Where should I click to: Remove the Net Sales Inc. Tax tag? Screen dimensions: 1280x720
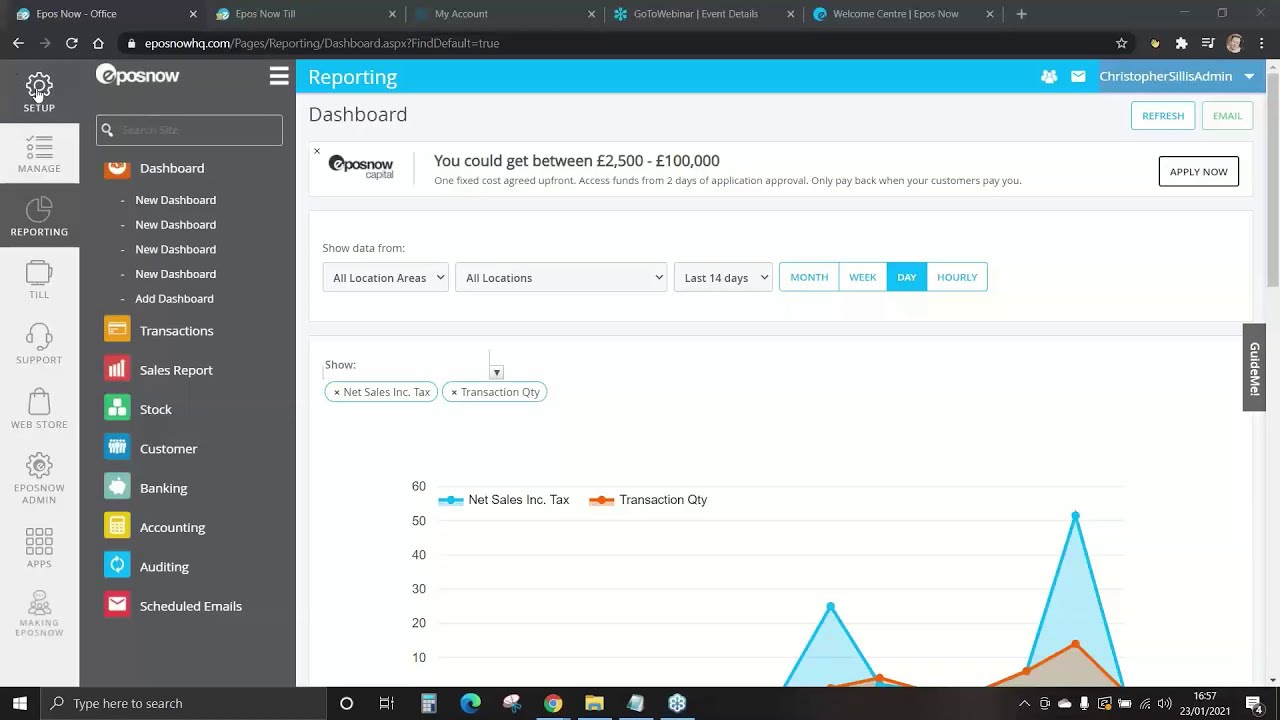pos(336,392)
